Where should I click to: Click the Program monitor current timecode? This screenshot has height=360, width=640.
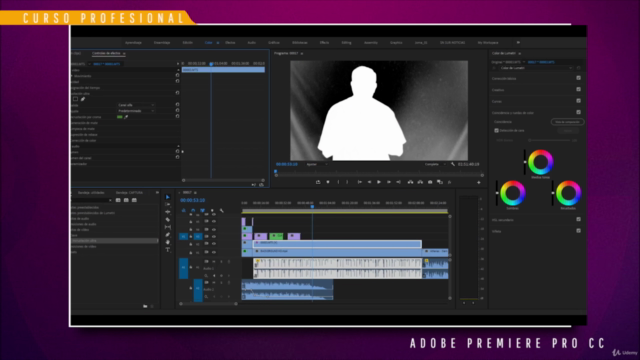click(287, 164)
